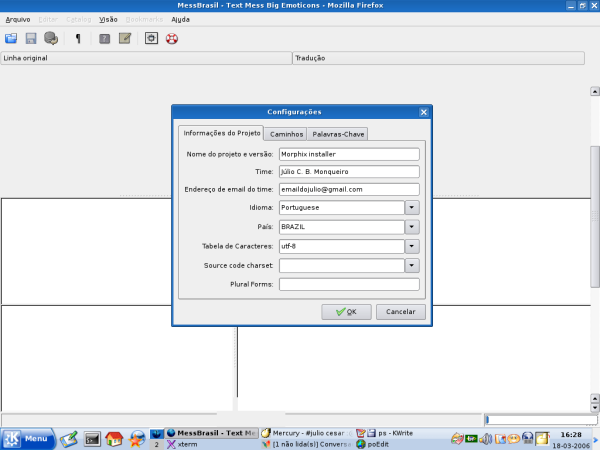Screen dimensions: 600x450
Task: Click the gray question-mark fuzzy toolbar icon
Action: [x=104, y=38]
